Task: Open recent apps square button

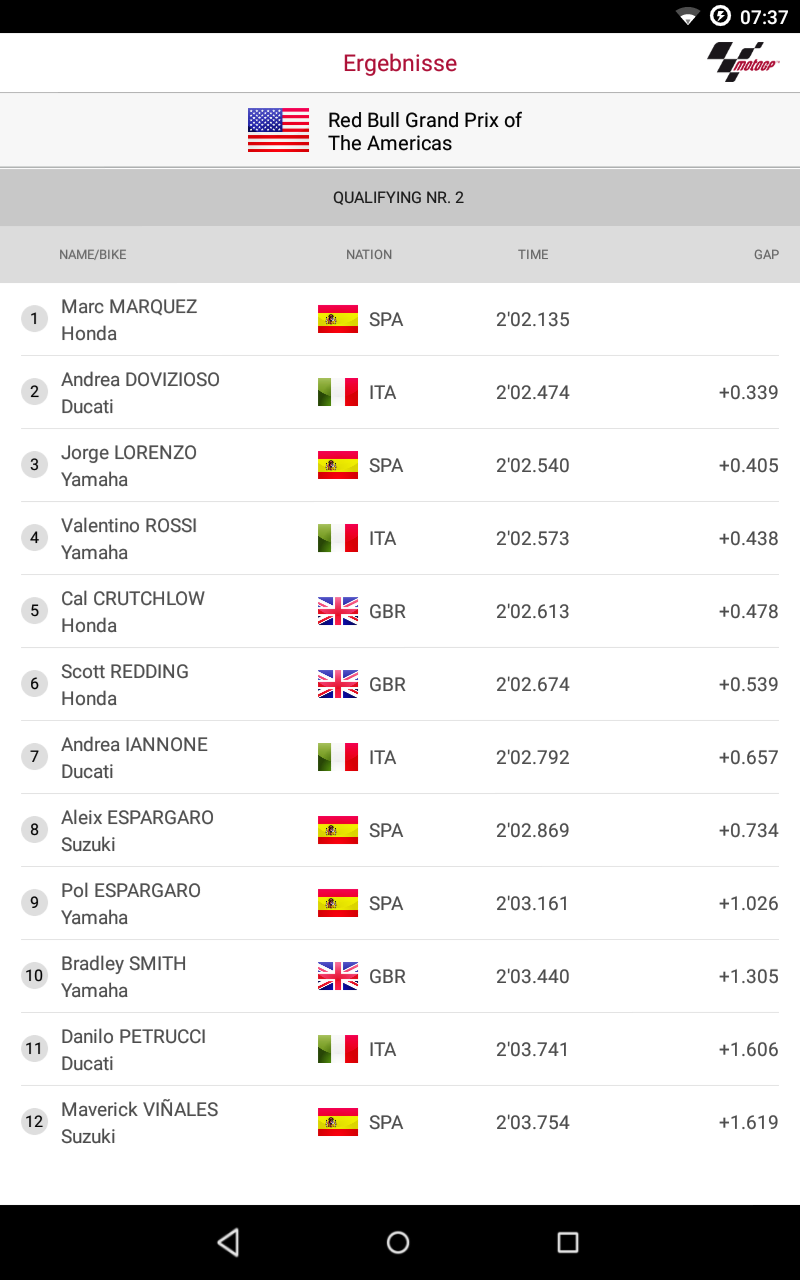Action: tap(568, 1242)
